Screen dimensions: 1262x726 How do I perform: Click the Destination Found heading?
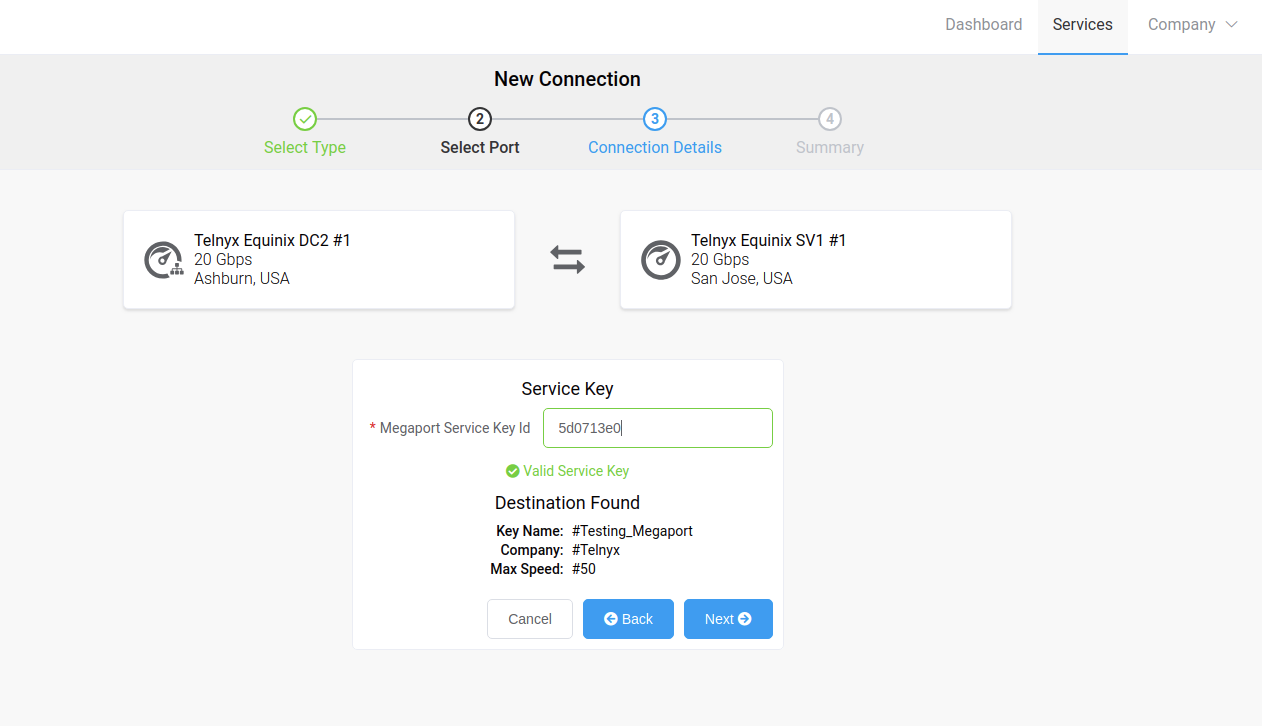coord(567,503)
